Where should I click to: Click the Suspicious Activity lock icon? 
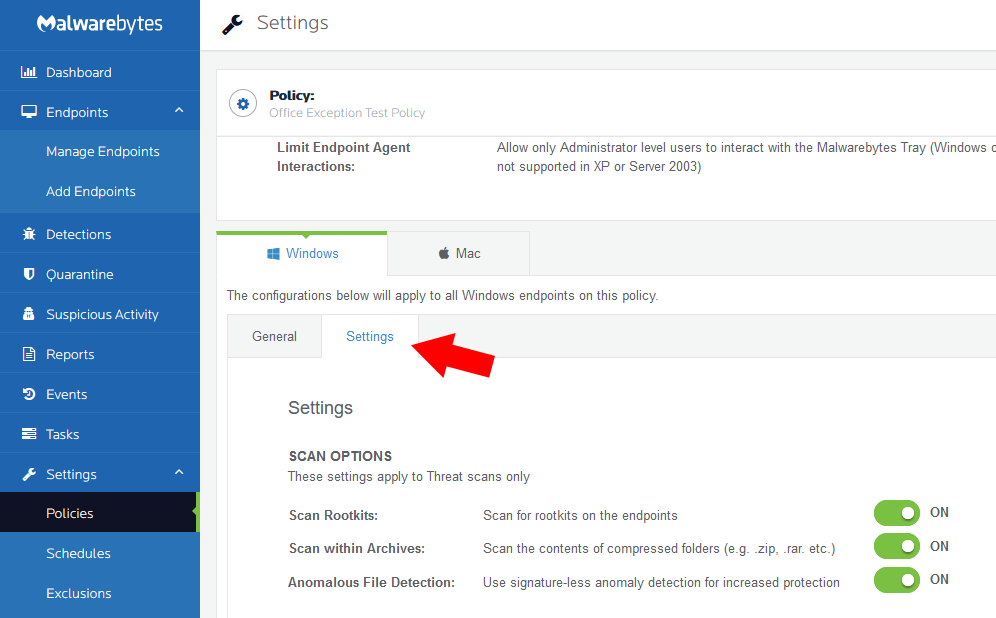pyautogui.click(x=28, y=314)
